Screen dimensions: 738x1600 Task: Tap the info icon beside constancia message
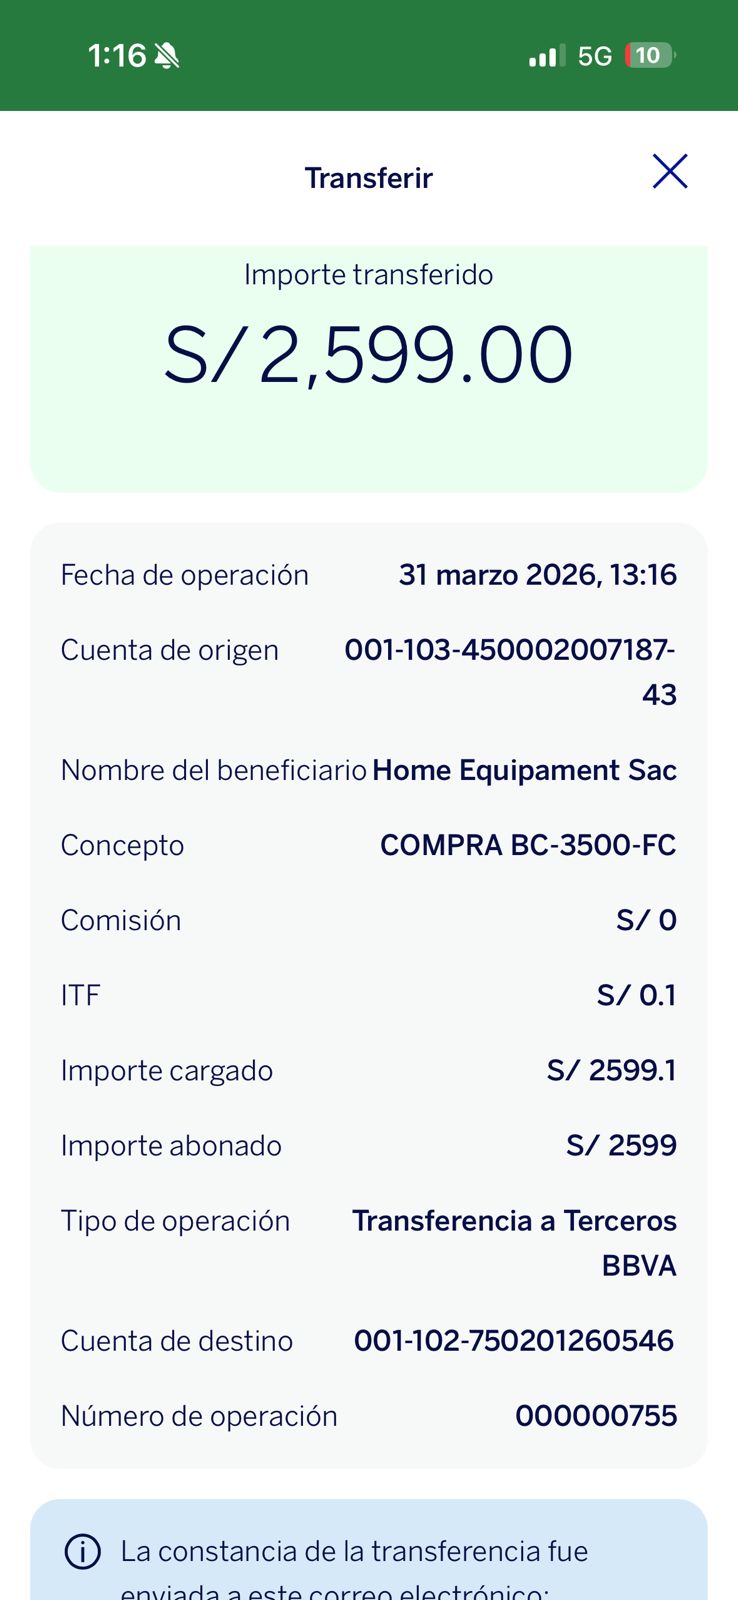point(82,1552)
